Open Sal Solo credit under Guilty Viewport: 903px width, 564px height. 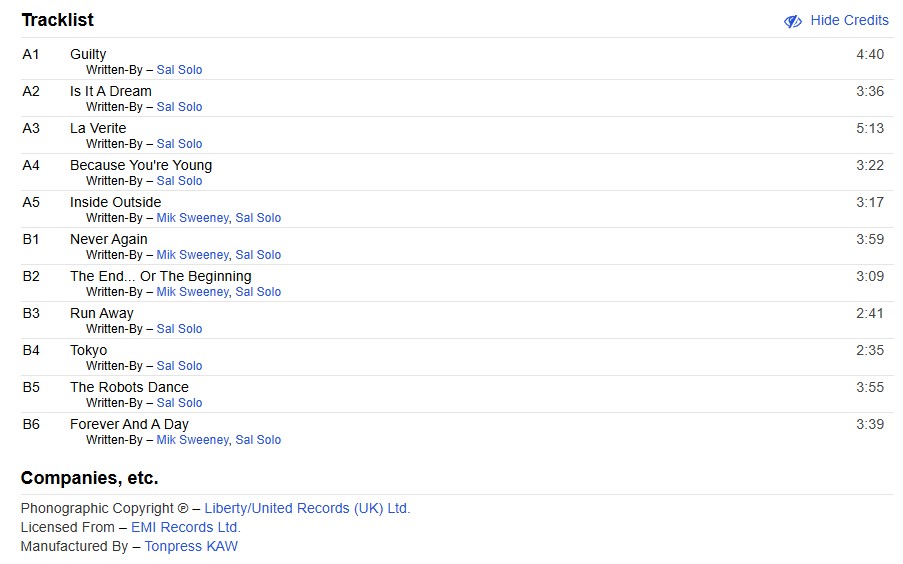(179, 70)
